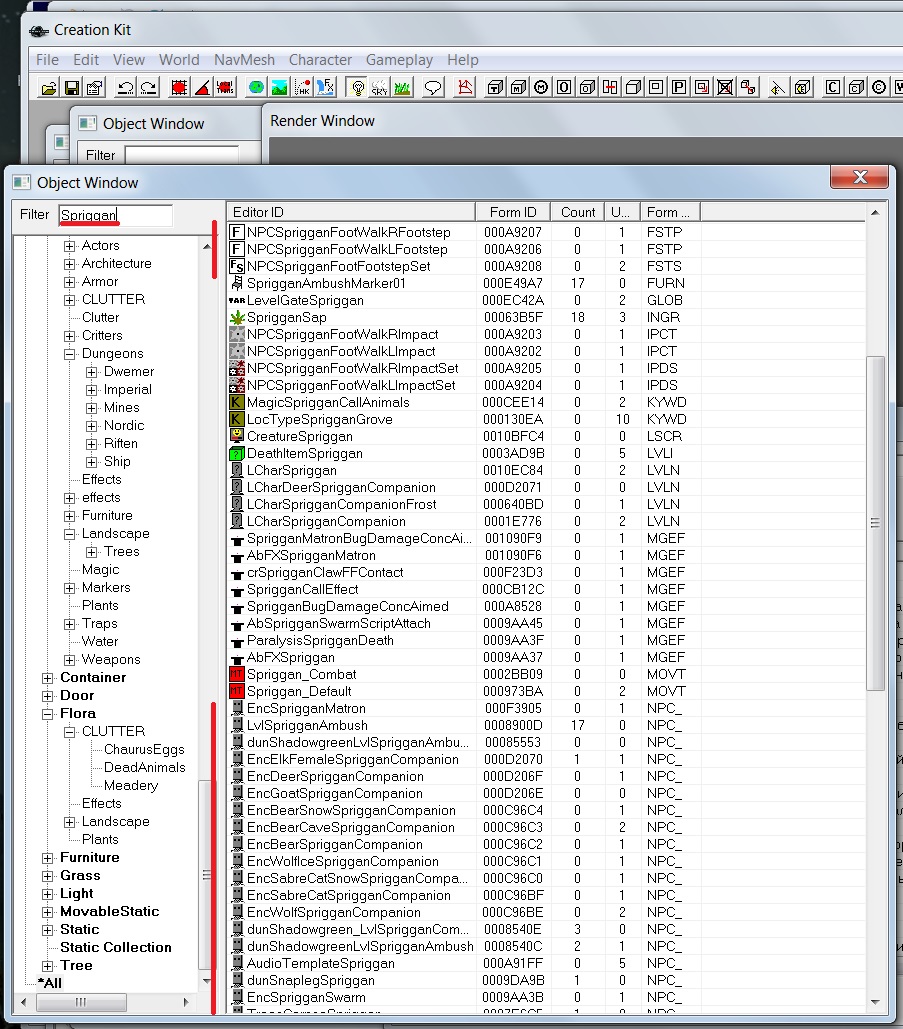This screenshot has height=1029, width=903.
Task: Sort the list by Editor ID column
Action: [x=351, y=212]
